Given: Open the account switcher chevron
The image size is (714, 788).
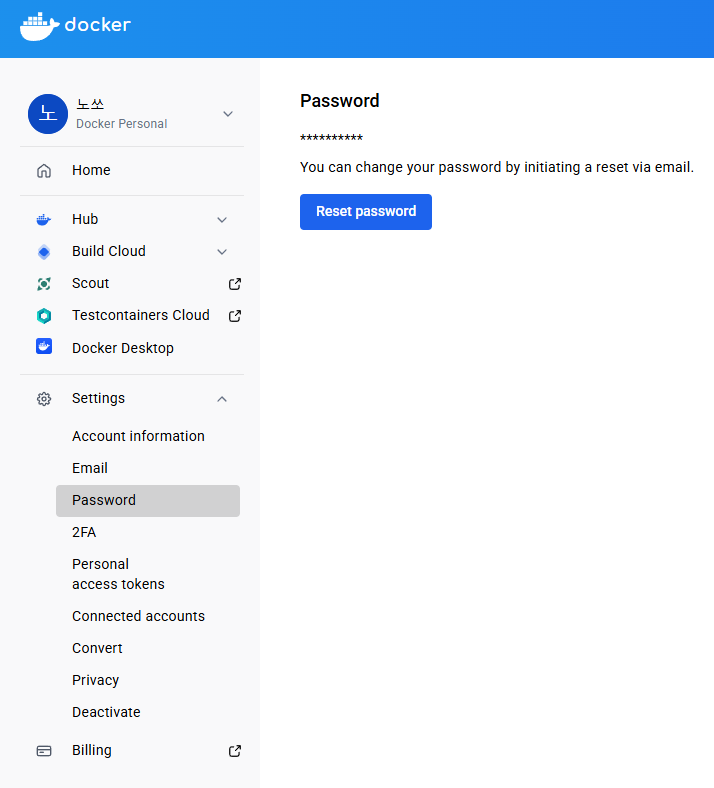Looking at the screenshot, I should pyautogui.click(x=228, y=114).
